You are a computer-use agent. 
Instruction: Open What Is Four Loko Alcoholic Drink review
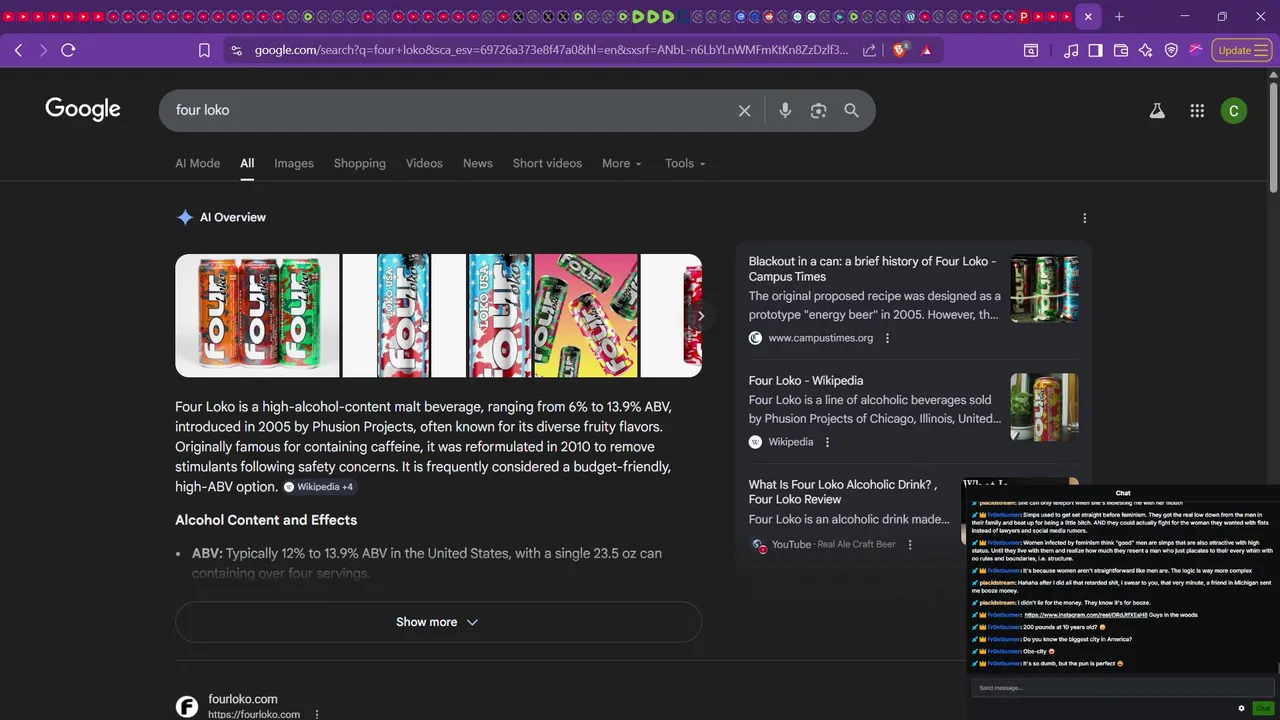coord(843,492)
